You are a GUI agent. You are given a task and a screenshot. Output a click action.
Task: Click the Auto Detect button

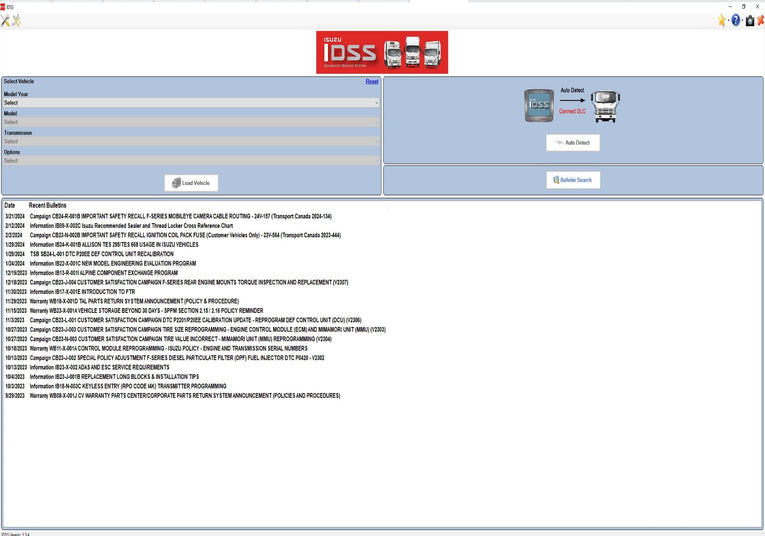(x=573, y=143)
